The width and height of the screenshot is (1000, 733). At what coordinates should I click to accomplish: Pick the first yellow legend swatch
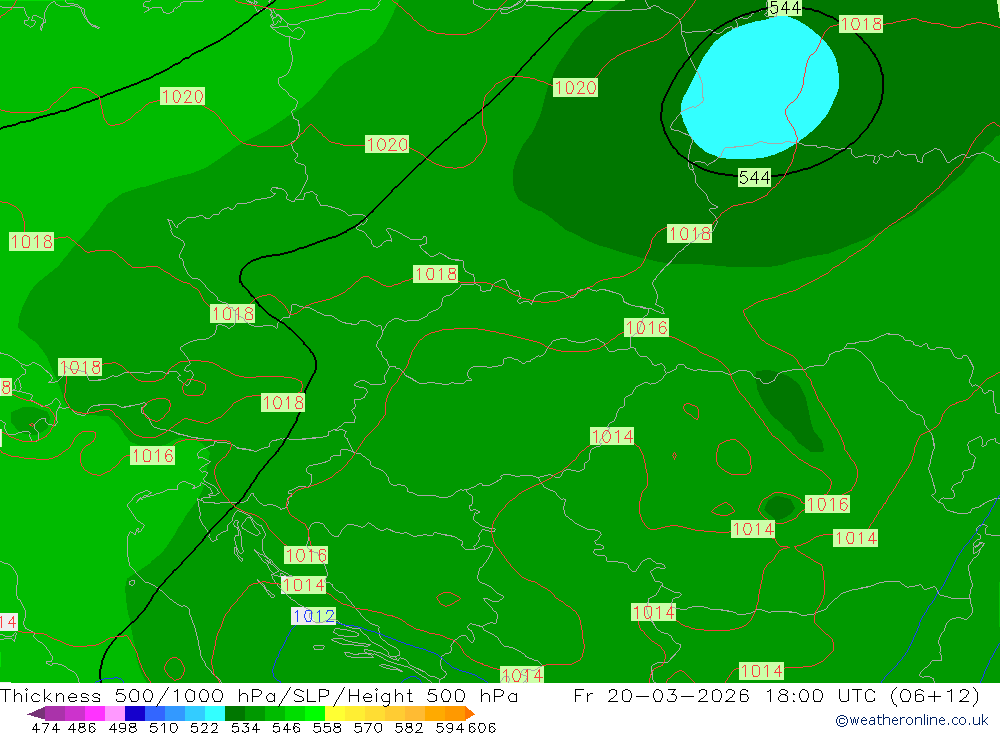tap(334, 713)
